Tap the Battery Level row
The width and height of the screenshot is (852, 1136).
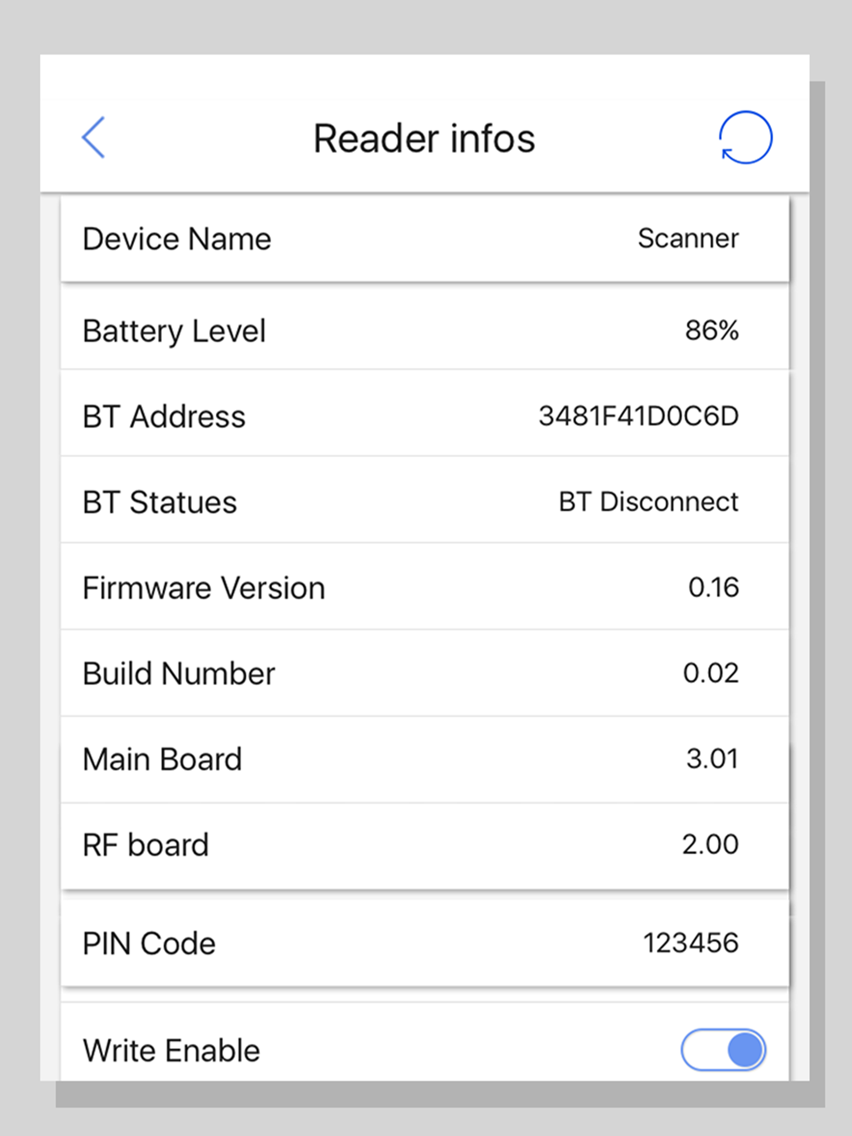(425, 330)
